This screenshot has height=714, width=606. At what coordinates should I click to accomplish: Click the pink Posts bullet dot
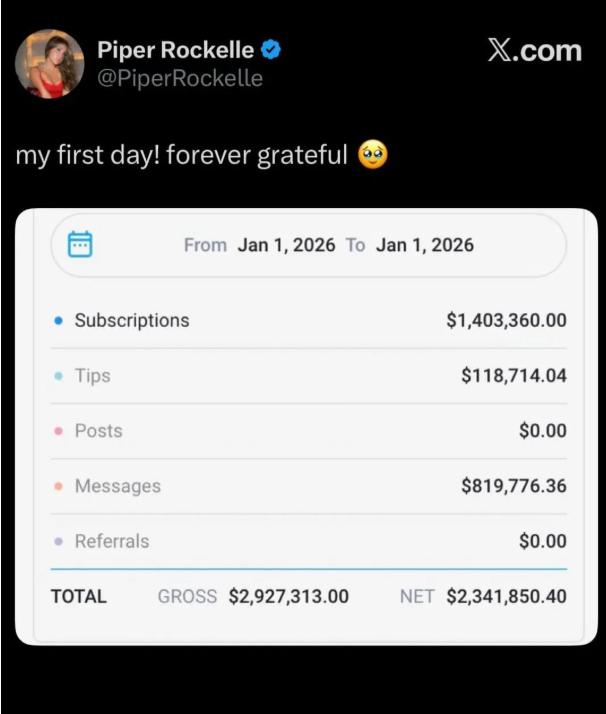tap(58, 431)
